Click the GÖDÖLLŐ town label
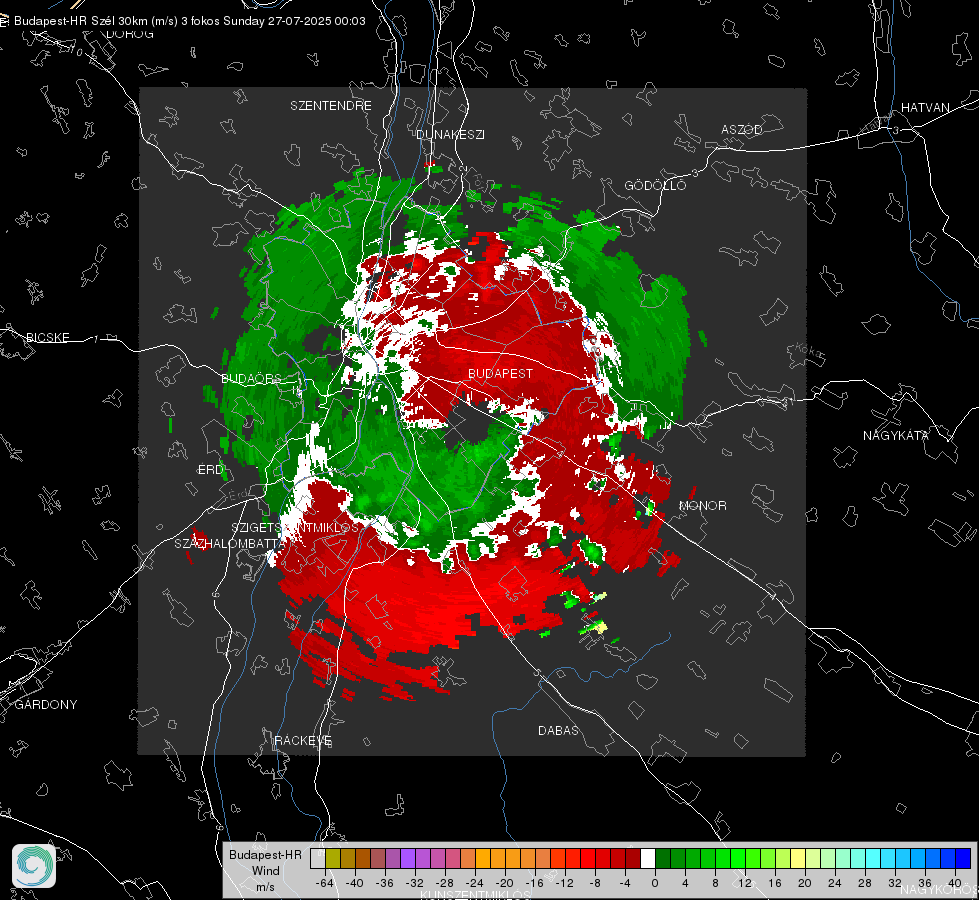 click(655, 185)
